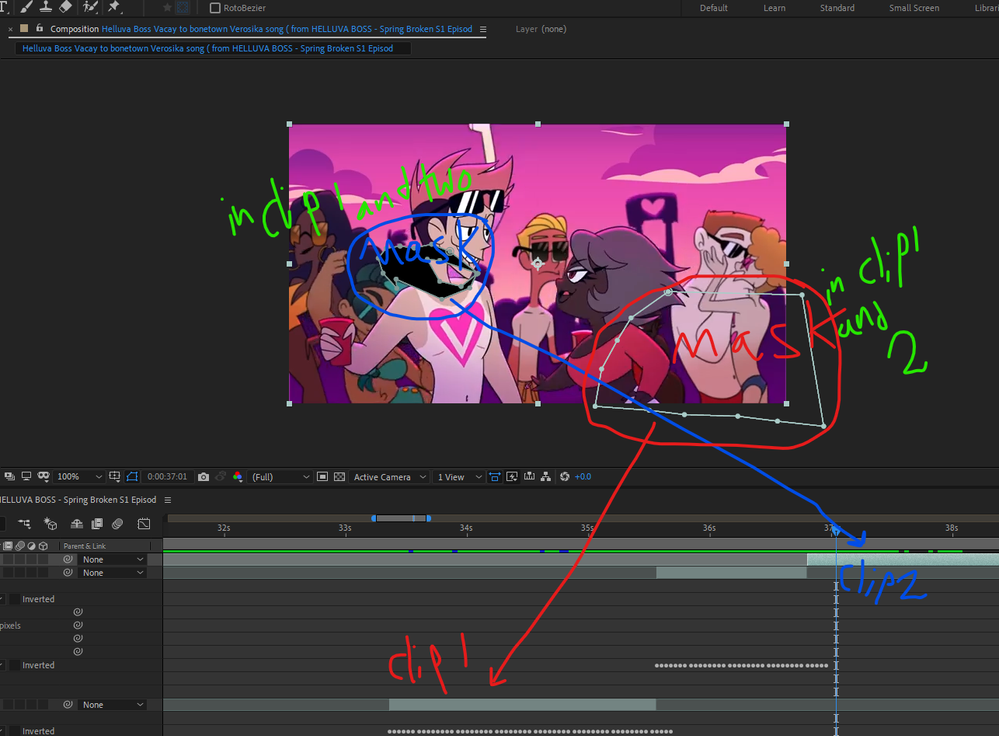Toggle Hide Shy Layers switch

point(76,524)
